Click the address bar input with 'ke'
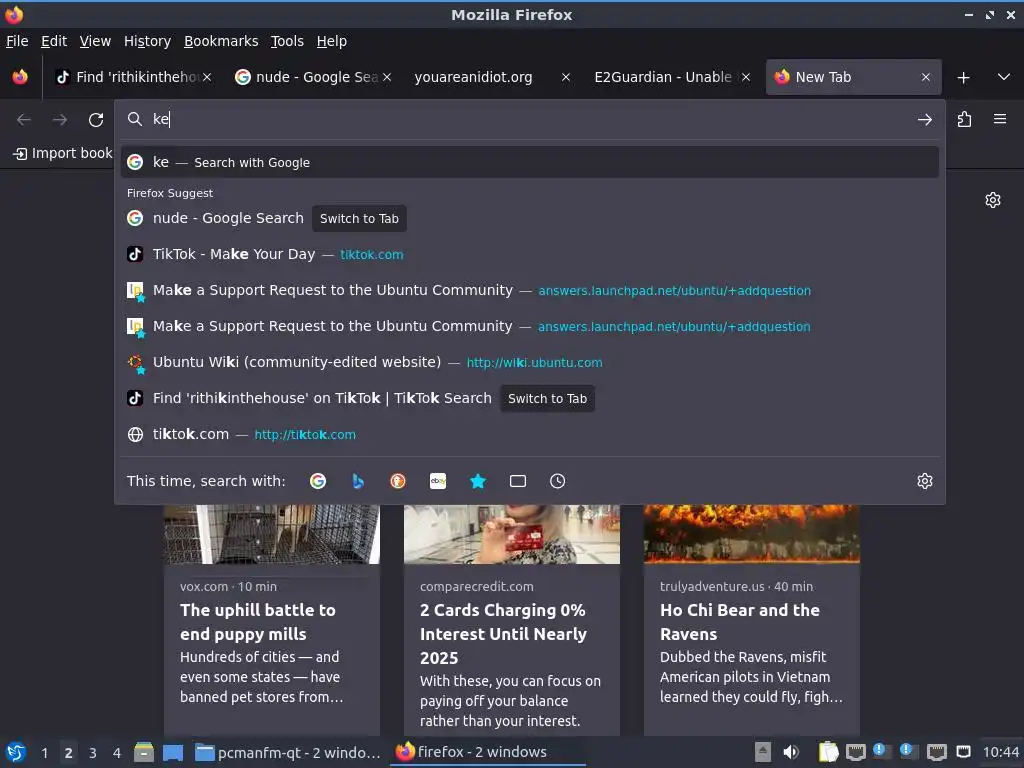Image resolution: width=1024 pixels, height=768 pixels. pyautogui.click(x=529, y=119)
